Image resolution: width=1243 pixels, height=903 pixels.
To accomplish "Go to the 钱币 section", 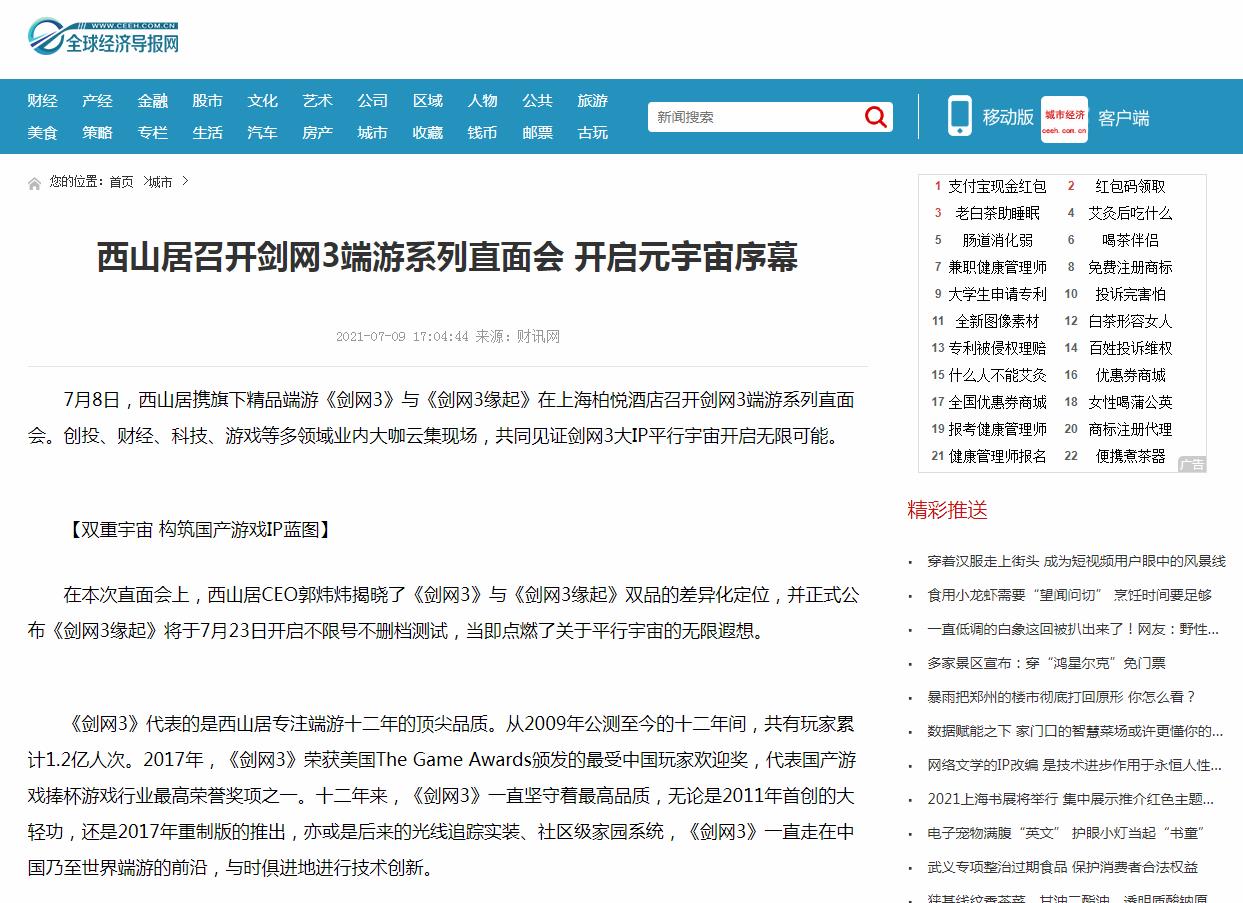I will coord(483,133).
